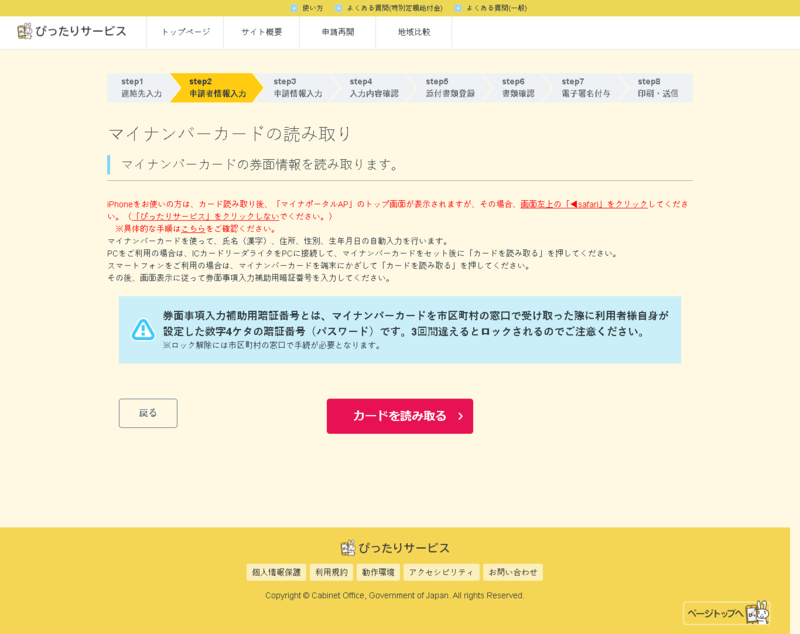Open アクセシビリティ footer link
The height and width of the screenshot is (634, 800).
pyautogui.click(x=441, y=572)
